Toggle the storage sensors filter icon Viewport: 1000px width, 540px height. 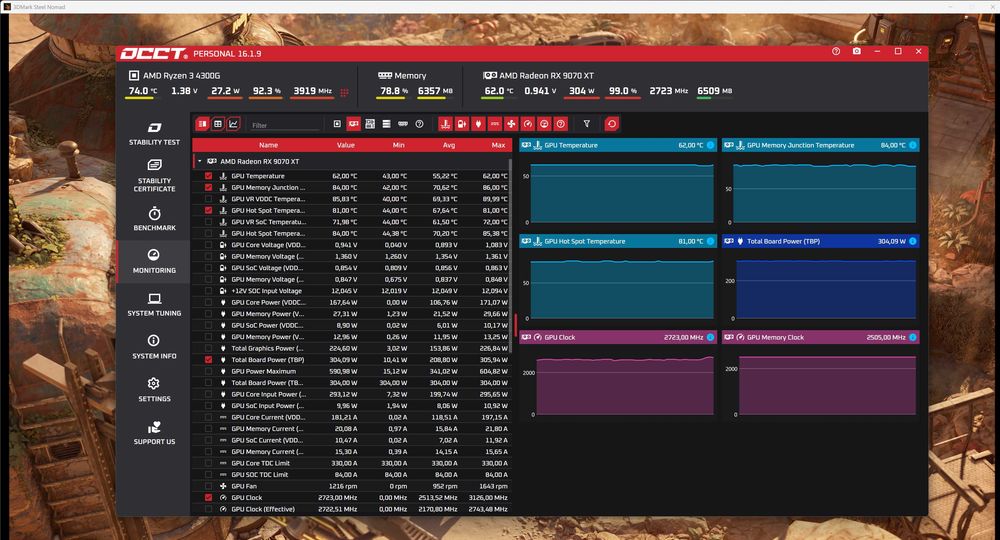pos(386,124)
